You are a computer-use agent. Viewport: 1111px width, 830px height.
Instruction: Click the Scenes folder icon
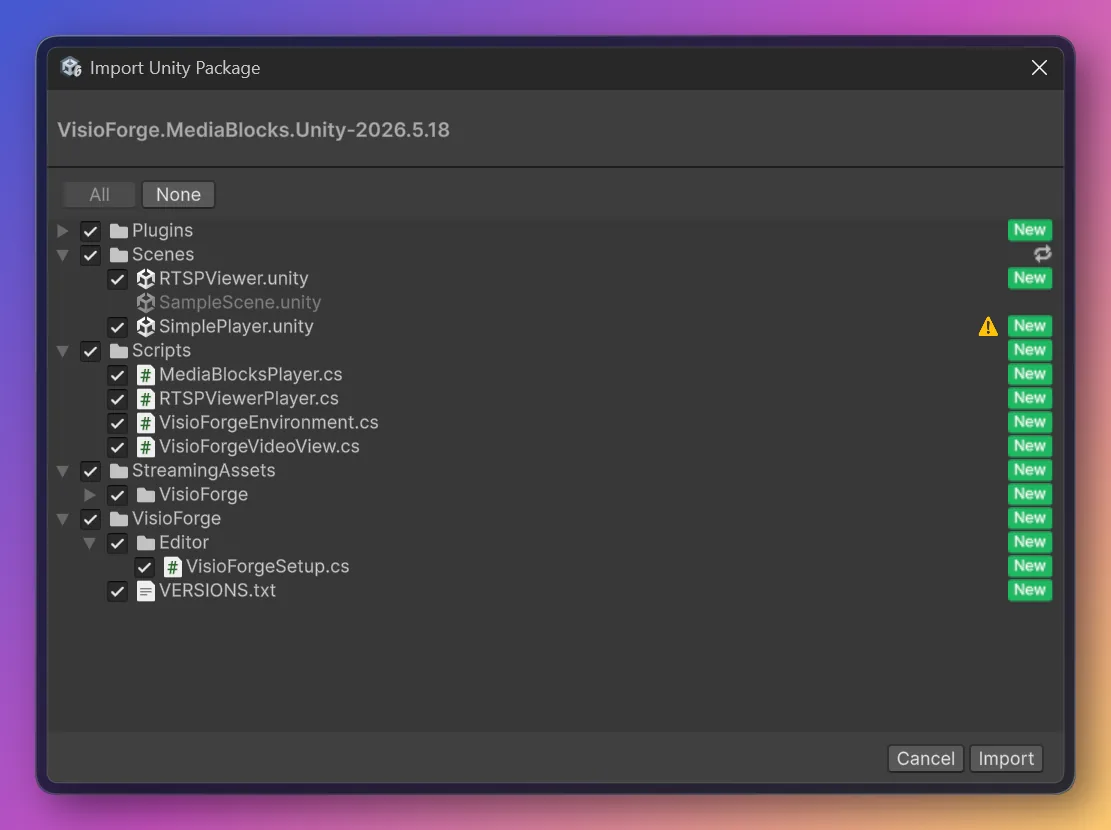click(118, 255)
